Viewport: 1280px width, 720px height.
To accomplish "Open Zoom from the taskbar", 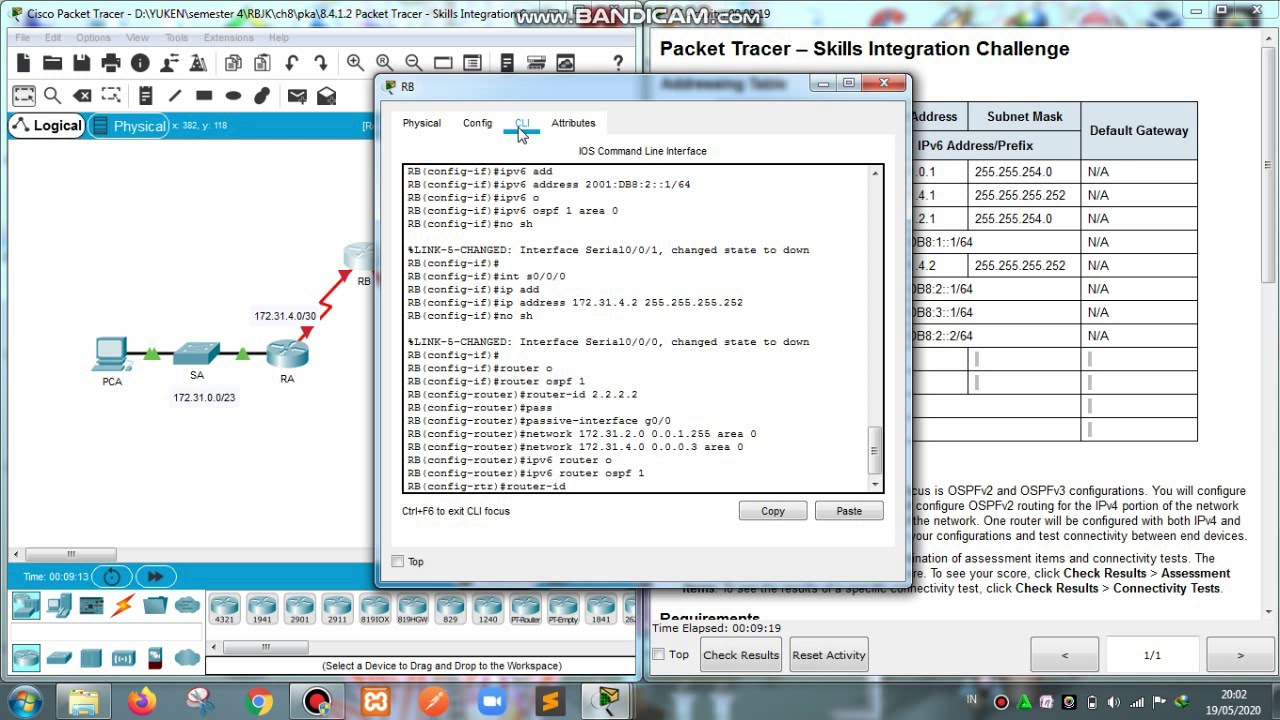I will click(492, 701).
